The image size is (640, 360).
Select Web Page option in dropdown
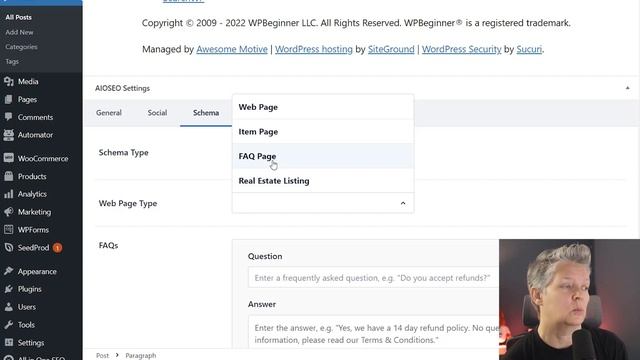[x=323, y=107]
